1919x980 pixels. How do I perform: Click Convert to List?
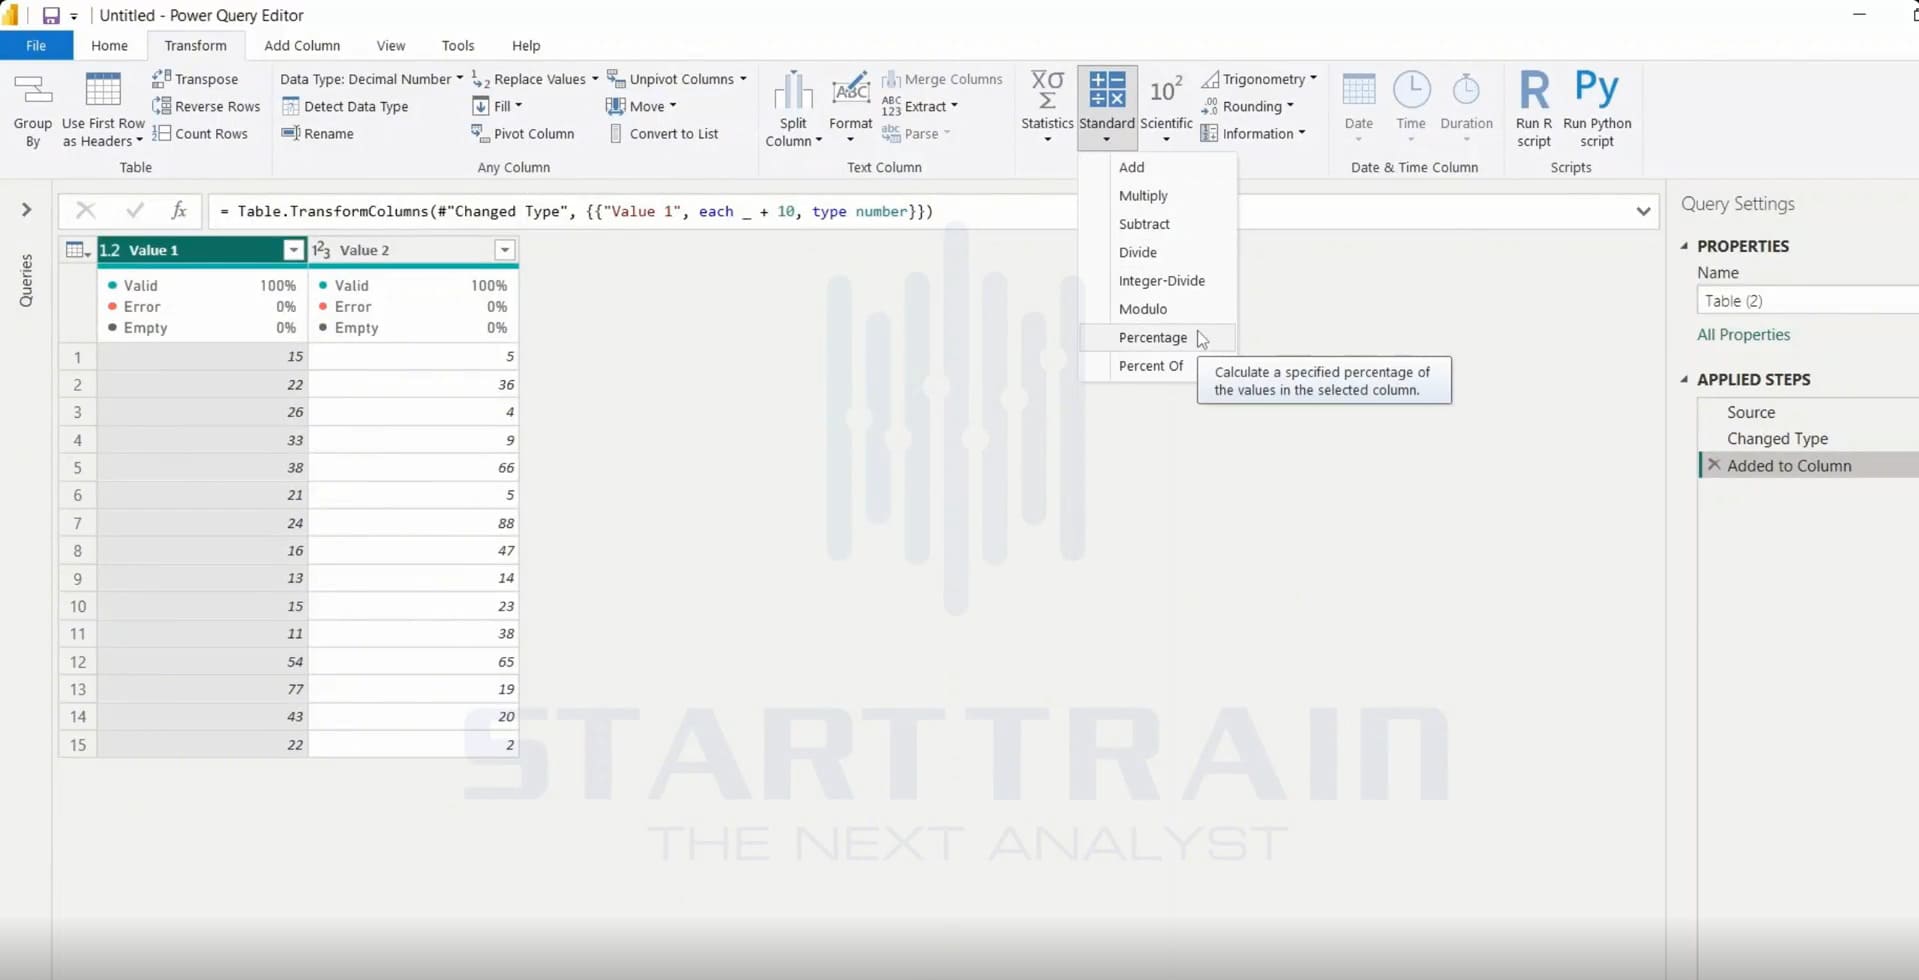click(x=663, y=133)
